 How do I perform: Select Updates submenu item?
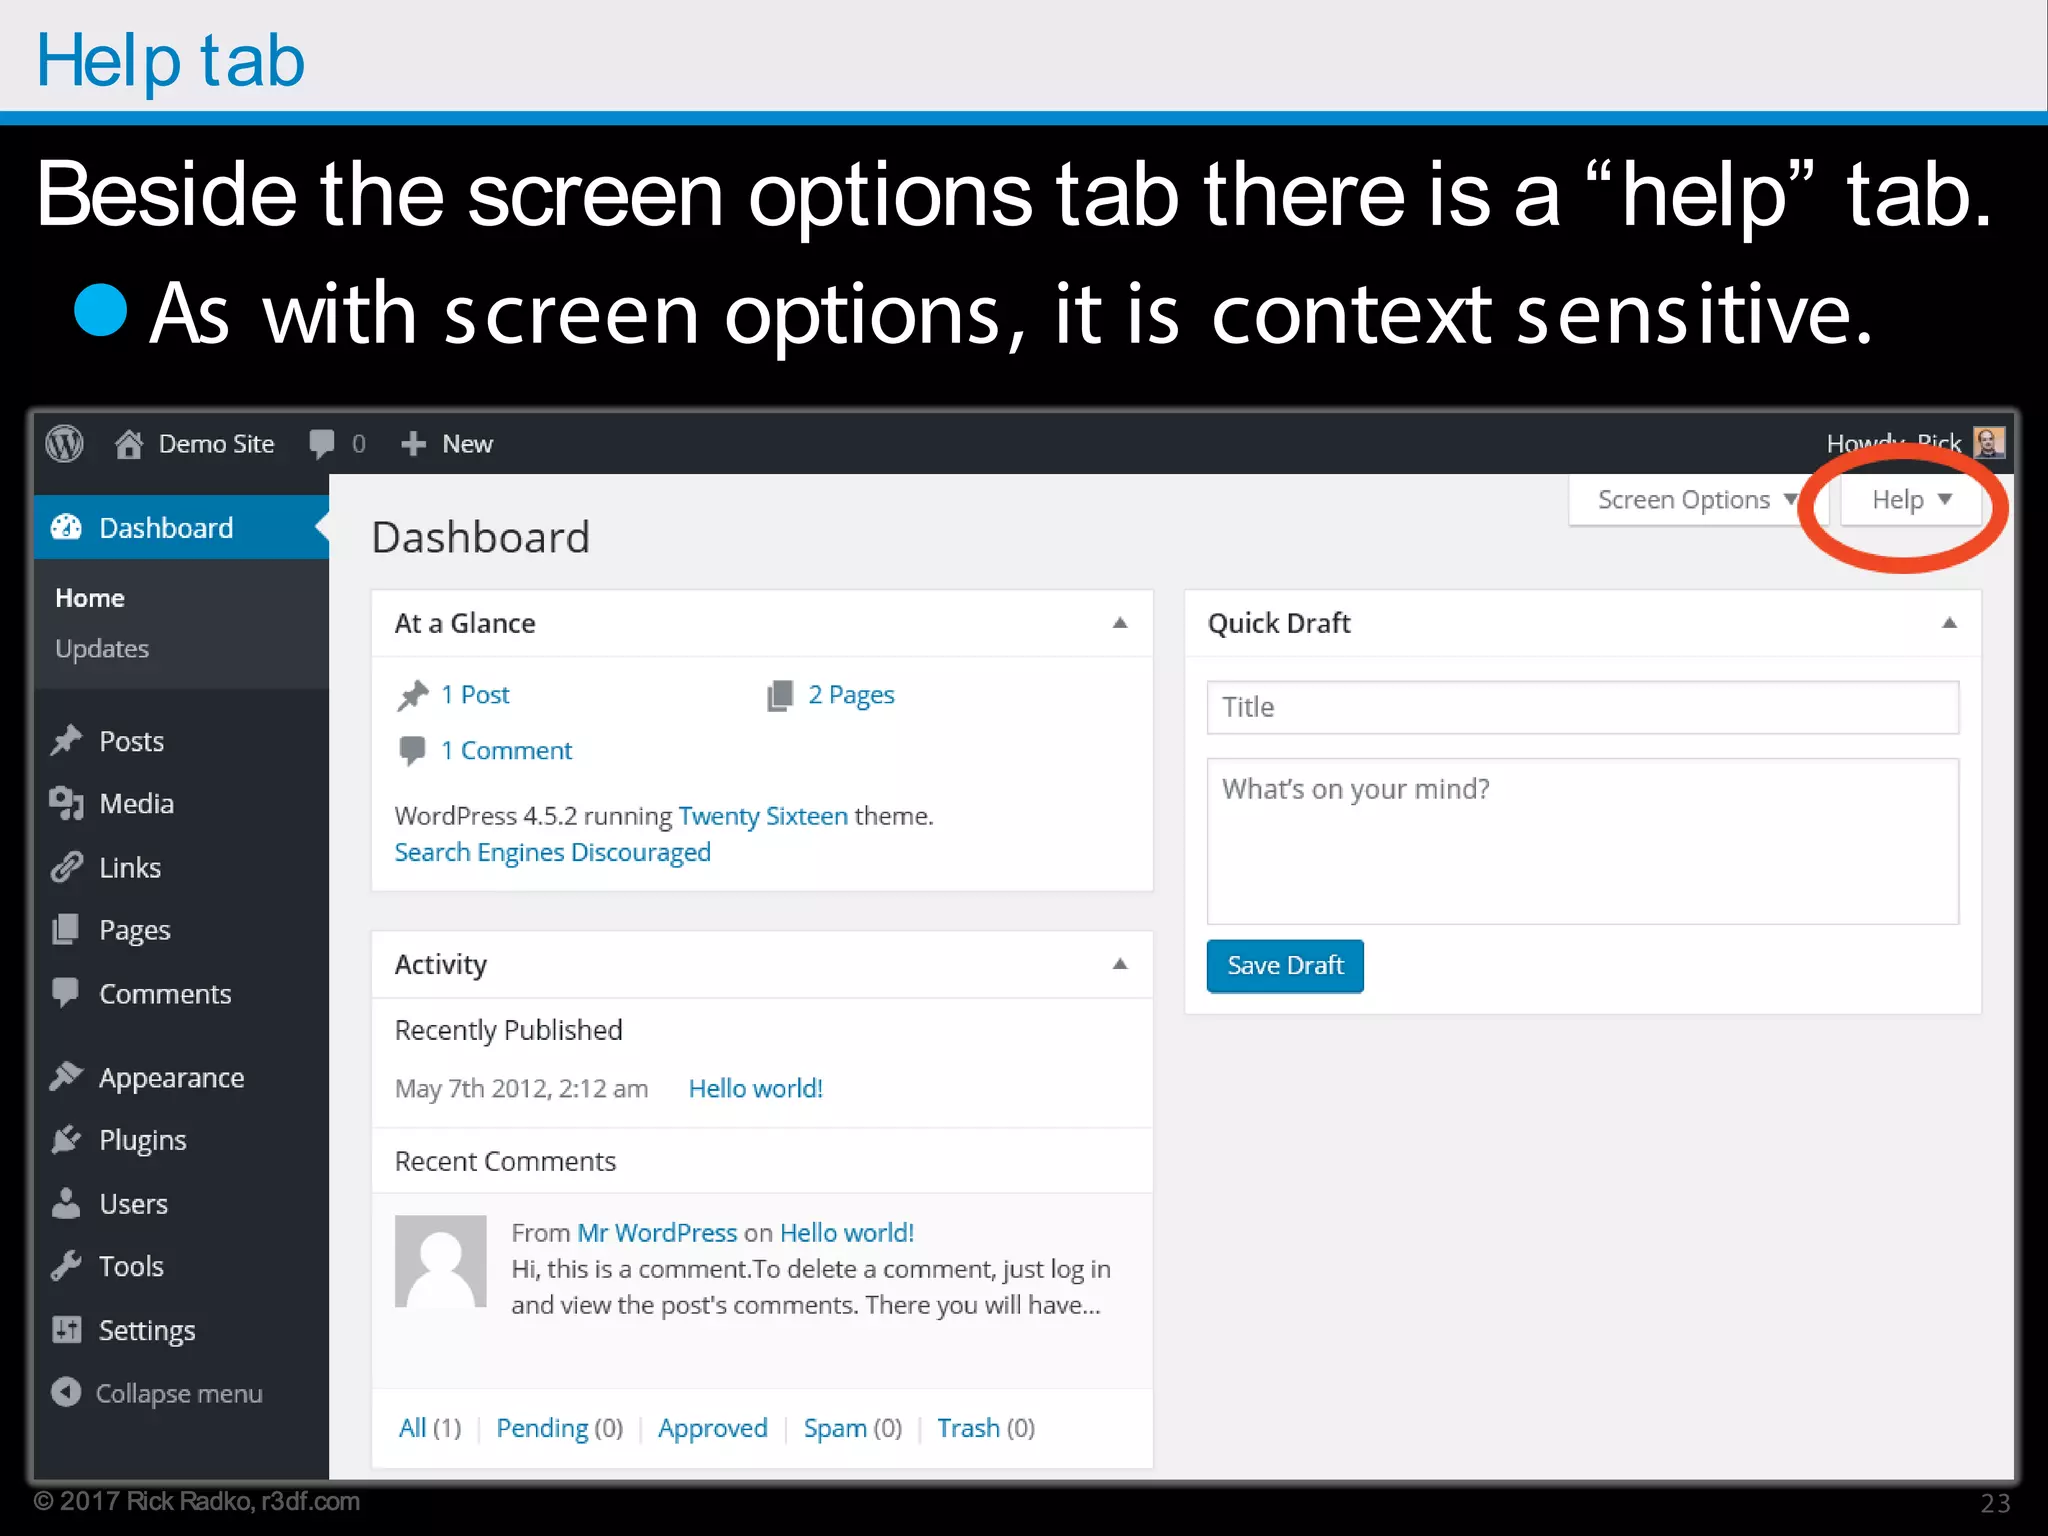(x=102, y=649)
